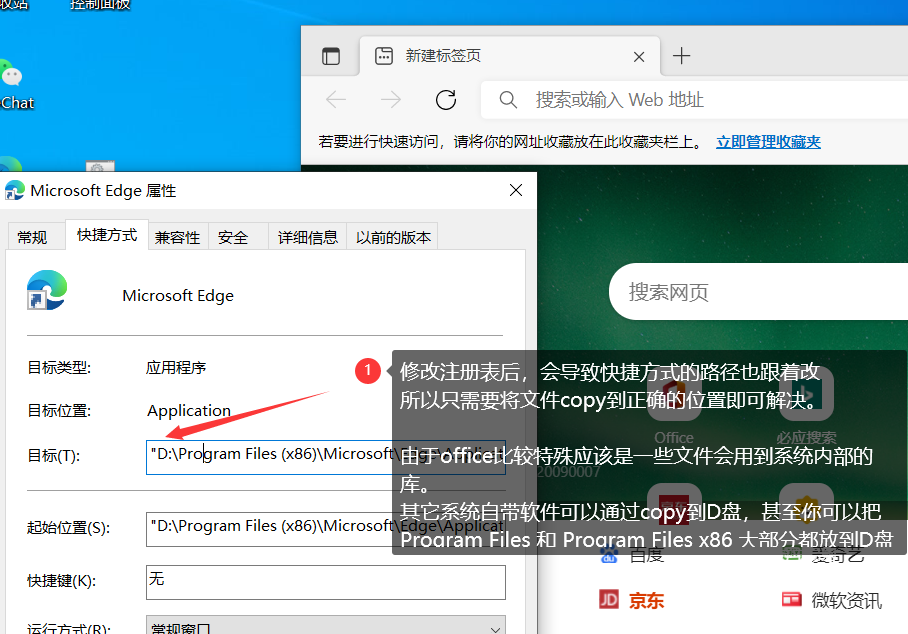Viewport: 908px width, 634px height.
Task: Open Edge tab actions menu icon
Action: coord(331,56)
